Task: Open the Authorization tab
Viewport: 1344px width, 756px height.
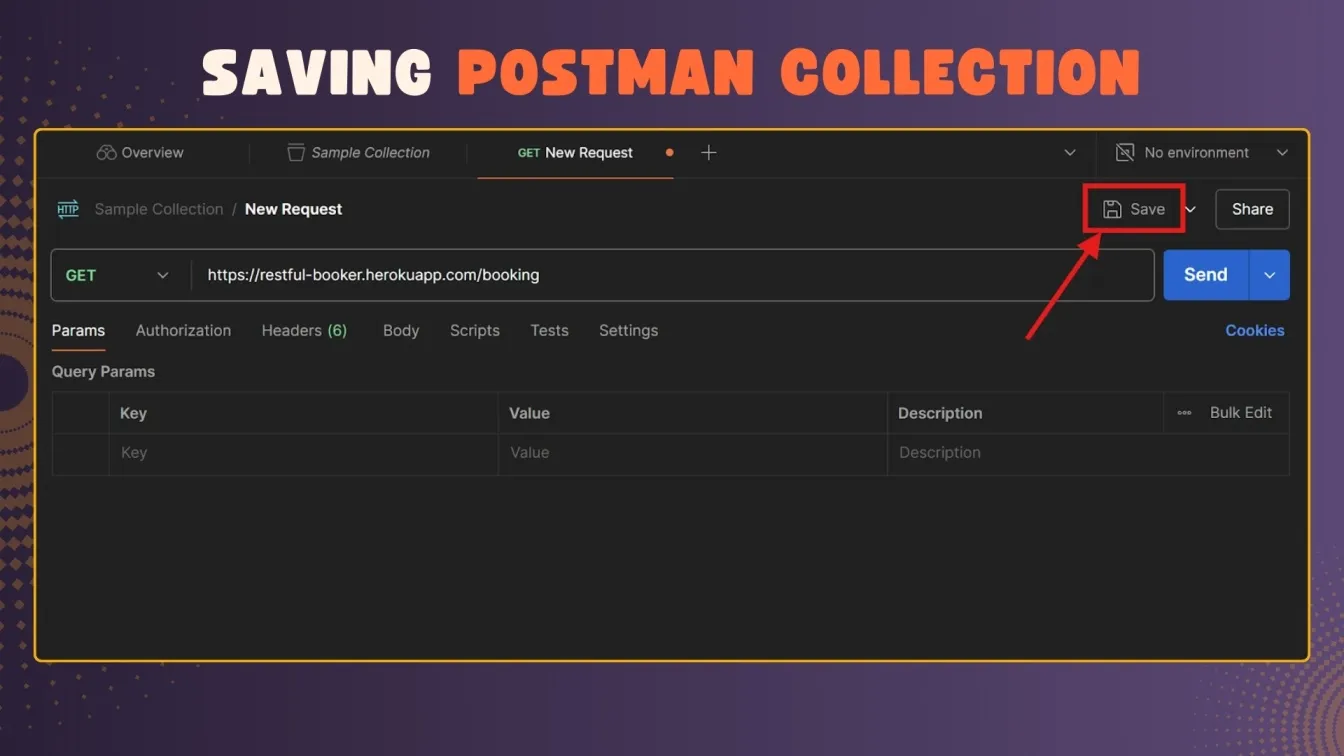Action: tap(183, 330)
